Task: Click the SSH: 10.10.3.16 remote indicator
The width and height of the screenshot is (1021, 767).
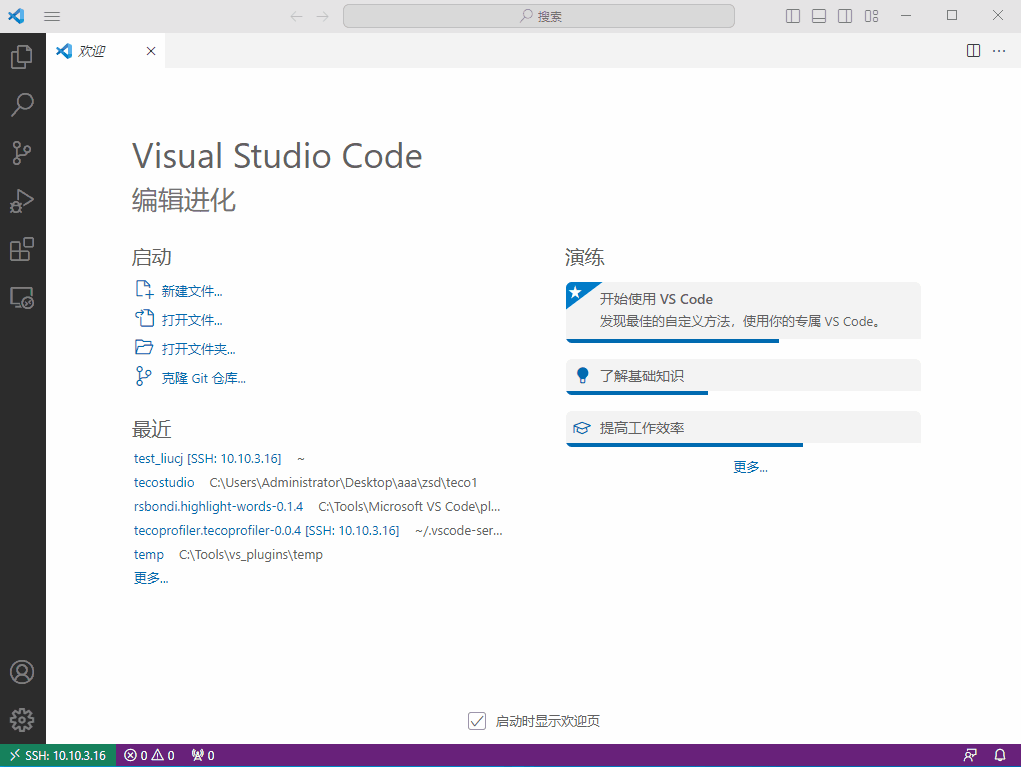Action: tap(58, 755)
